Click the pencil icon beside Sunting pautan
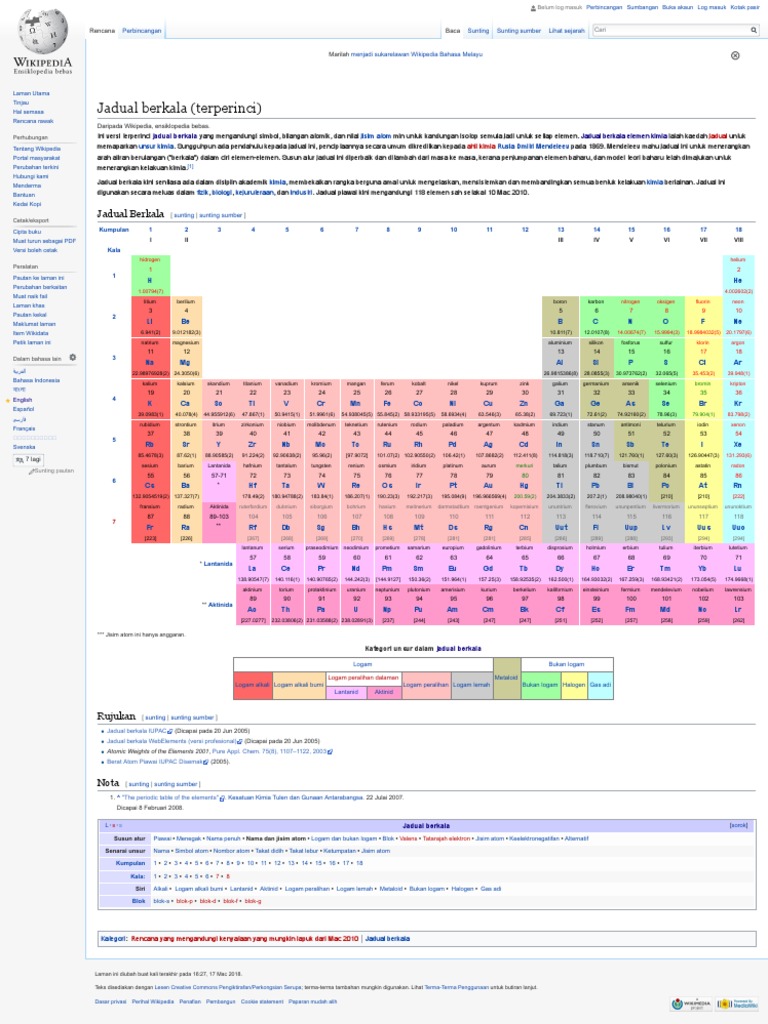768x1024 pixels. tap(30, 471)
